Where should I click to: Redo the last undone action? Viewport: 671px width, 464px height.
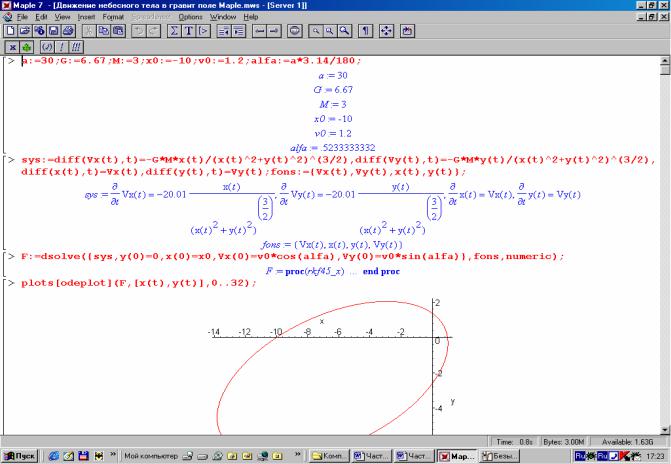pyautogui.click(x=153, y=31)
